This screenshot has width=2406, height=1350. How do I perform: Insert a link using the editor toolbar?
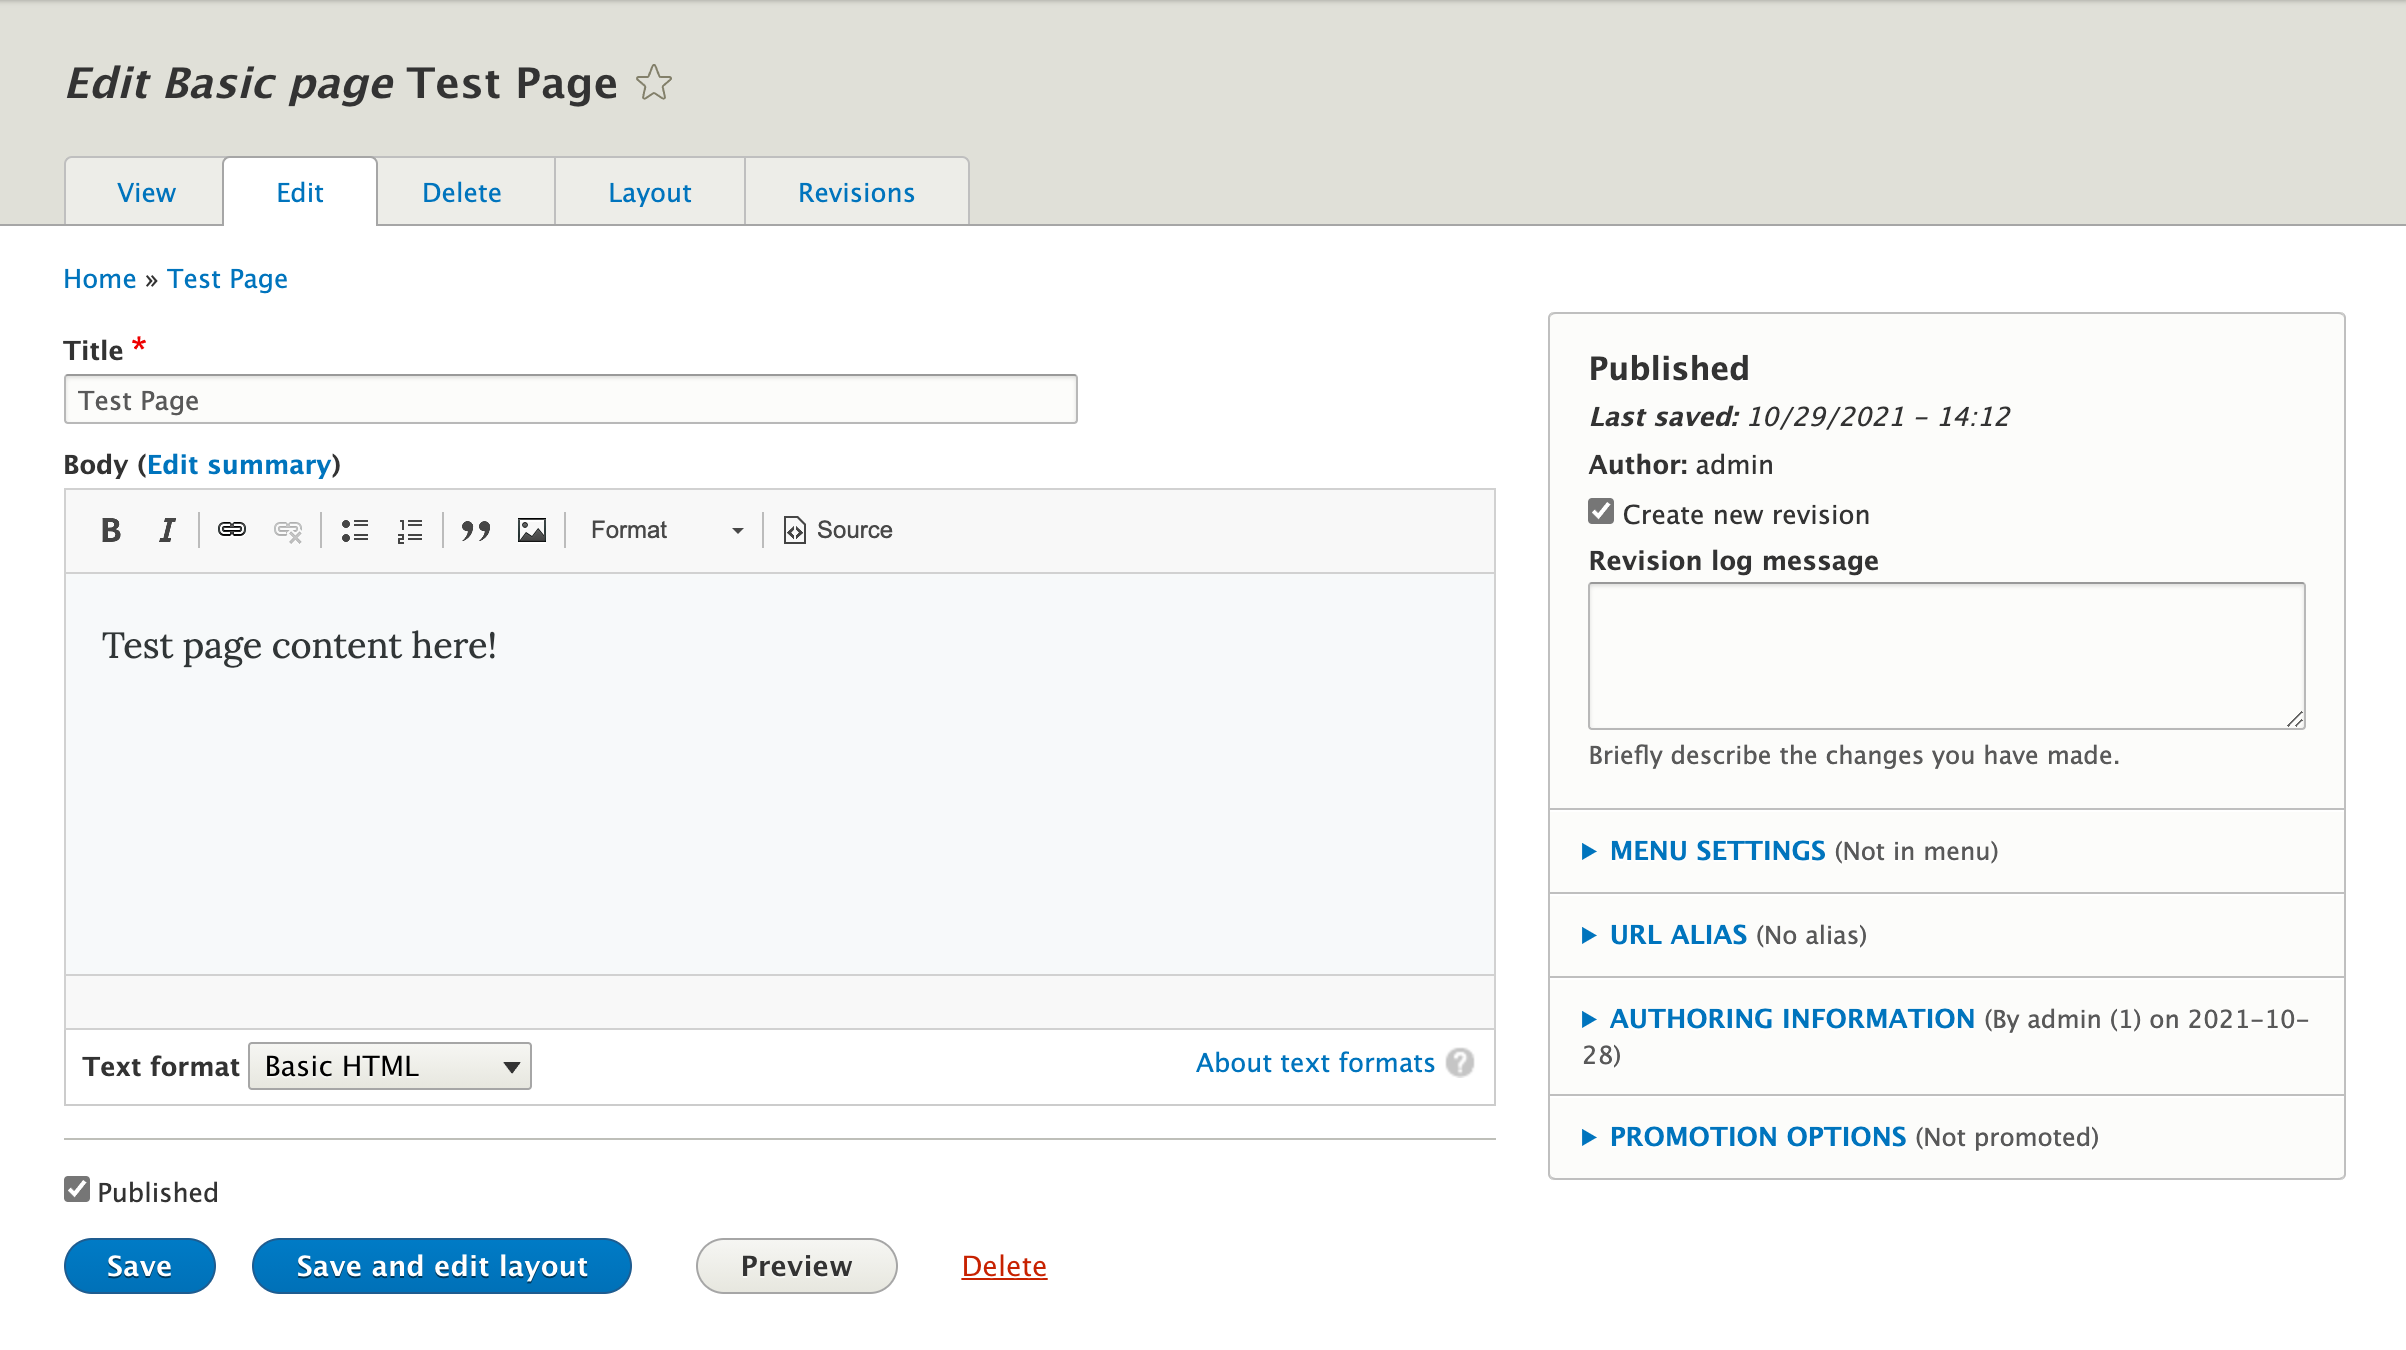(x=232, y=530)
